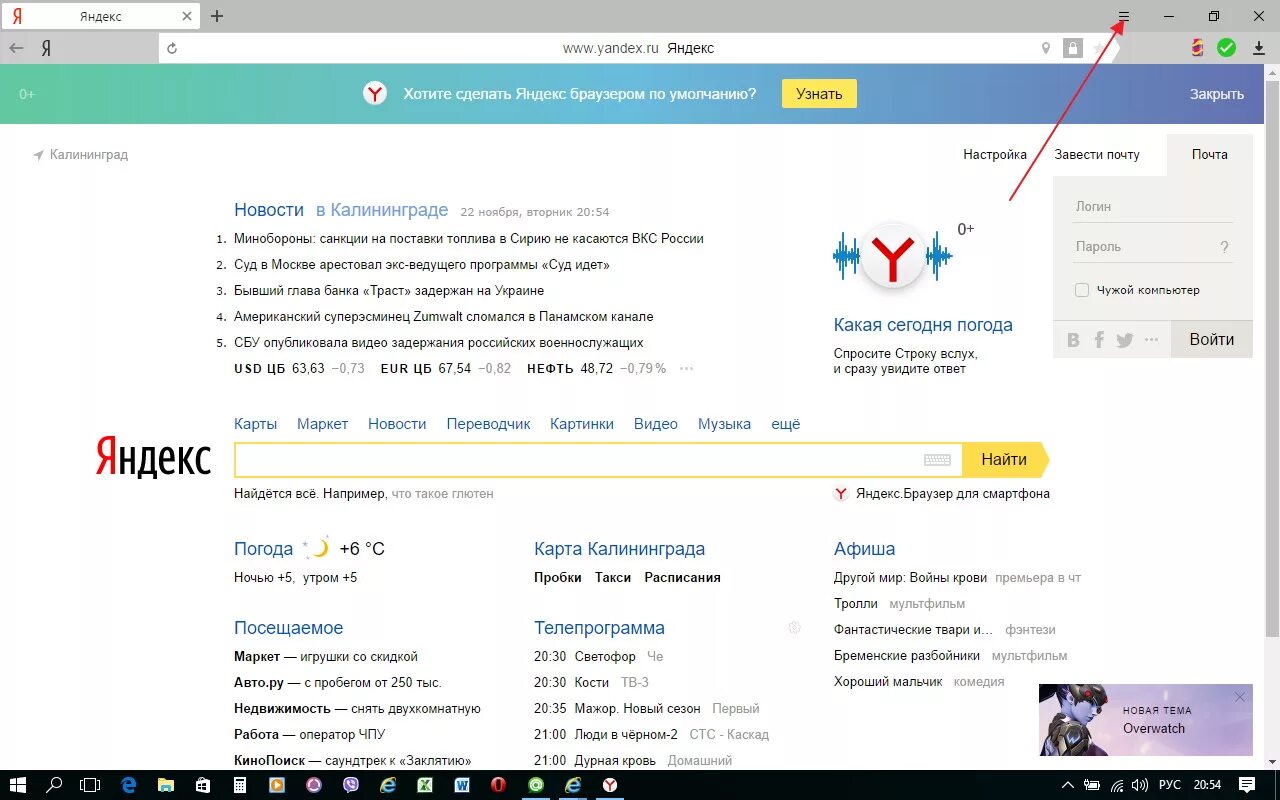Open the Маркет service link
This screenshot has width=1280, height=800.
(x=322, y=424)
